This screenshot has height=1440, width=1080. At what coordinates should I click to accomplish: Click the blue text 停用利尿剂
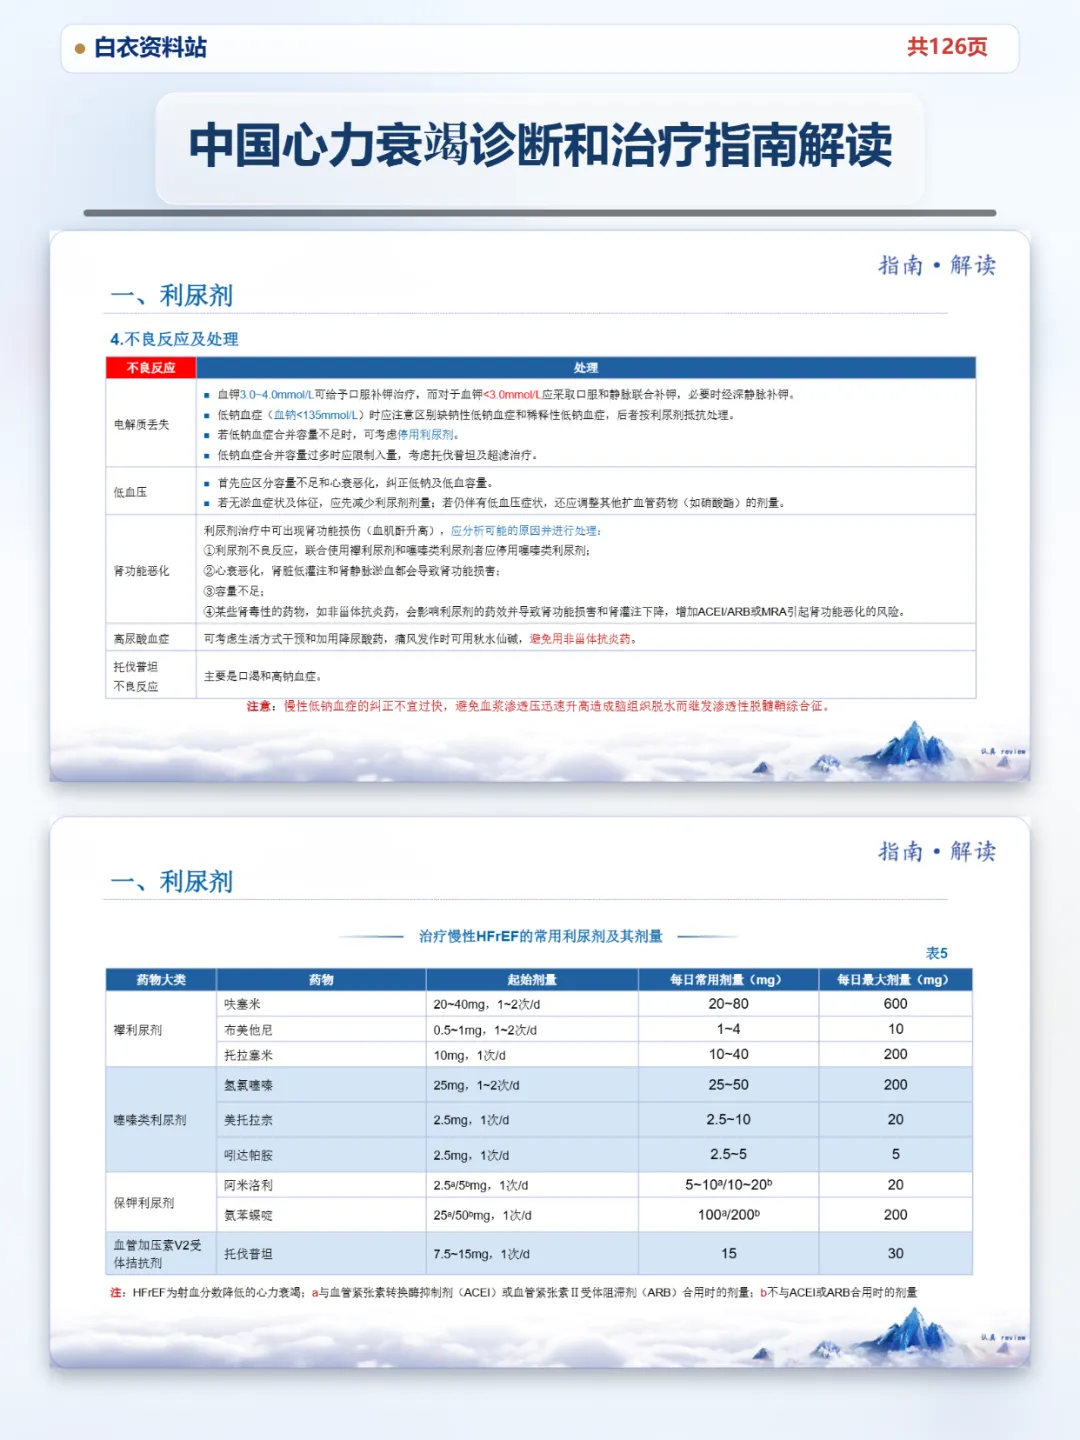[428, 435]
